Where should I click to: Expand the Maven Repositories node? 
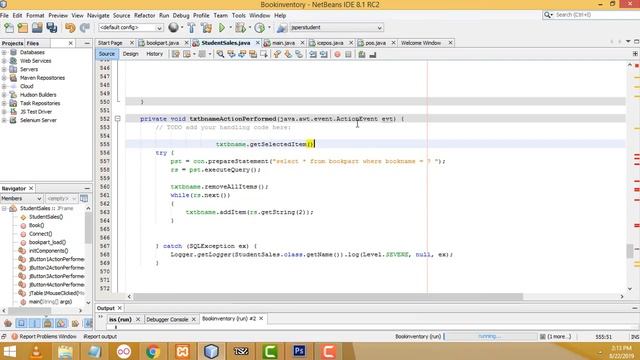click(x=4, y=78)
